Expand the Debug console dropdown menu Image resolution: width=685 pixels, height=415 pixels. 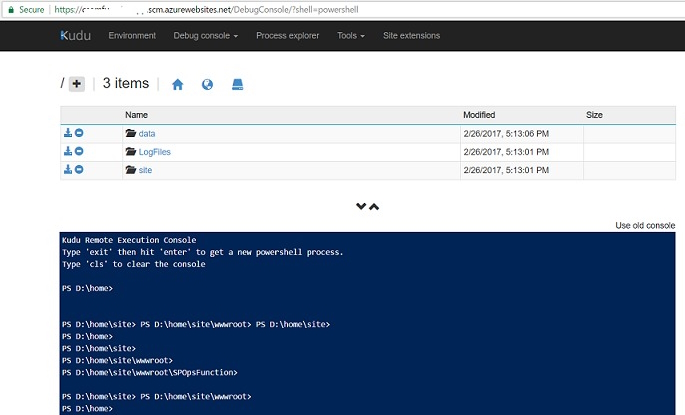(206, 36)
